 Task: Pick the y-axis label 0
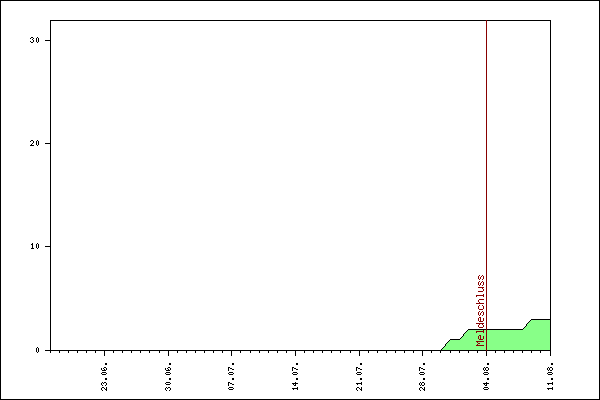(x=40, y=350)
